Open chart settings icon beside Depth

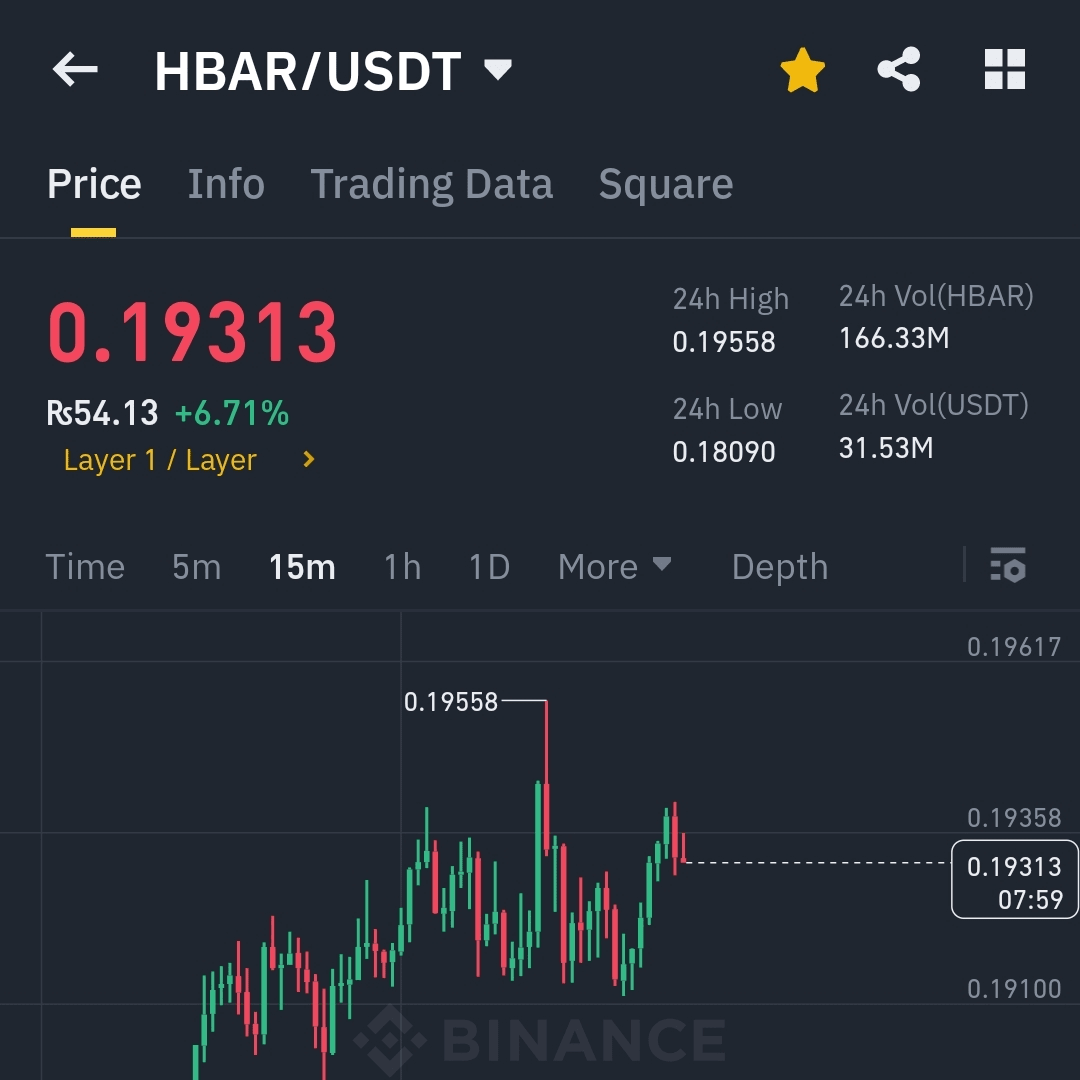1008,565
